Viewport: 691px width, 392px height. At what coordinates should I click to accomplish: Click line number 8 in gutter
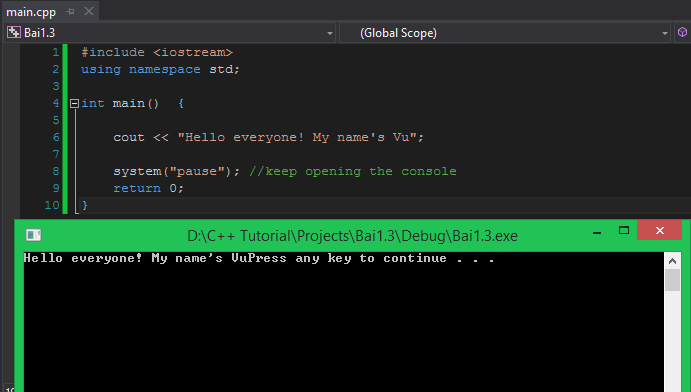click(x=56, y=171)
